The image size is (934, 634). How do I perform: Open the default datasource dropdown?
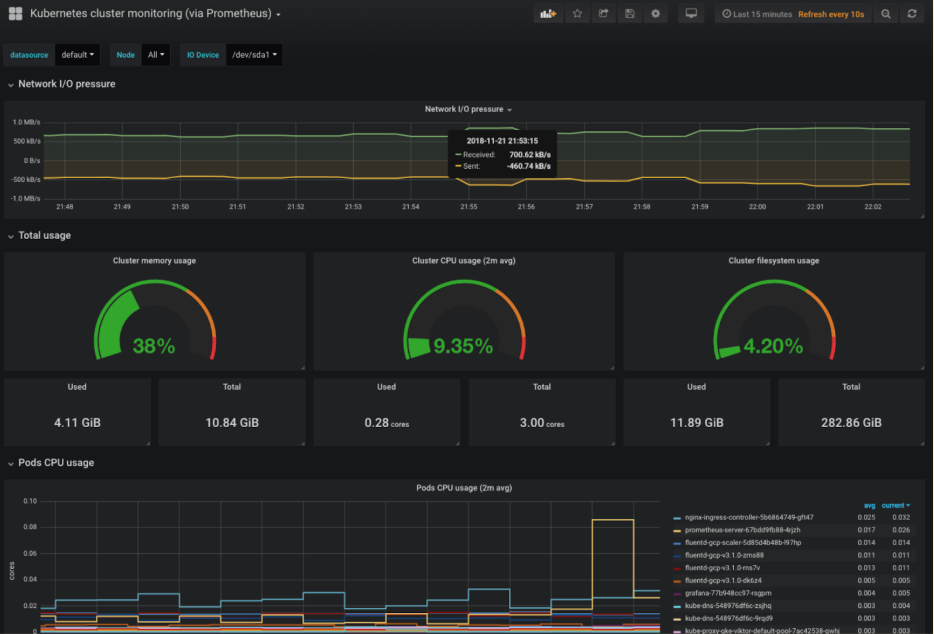click(77, 54)
